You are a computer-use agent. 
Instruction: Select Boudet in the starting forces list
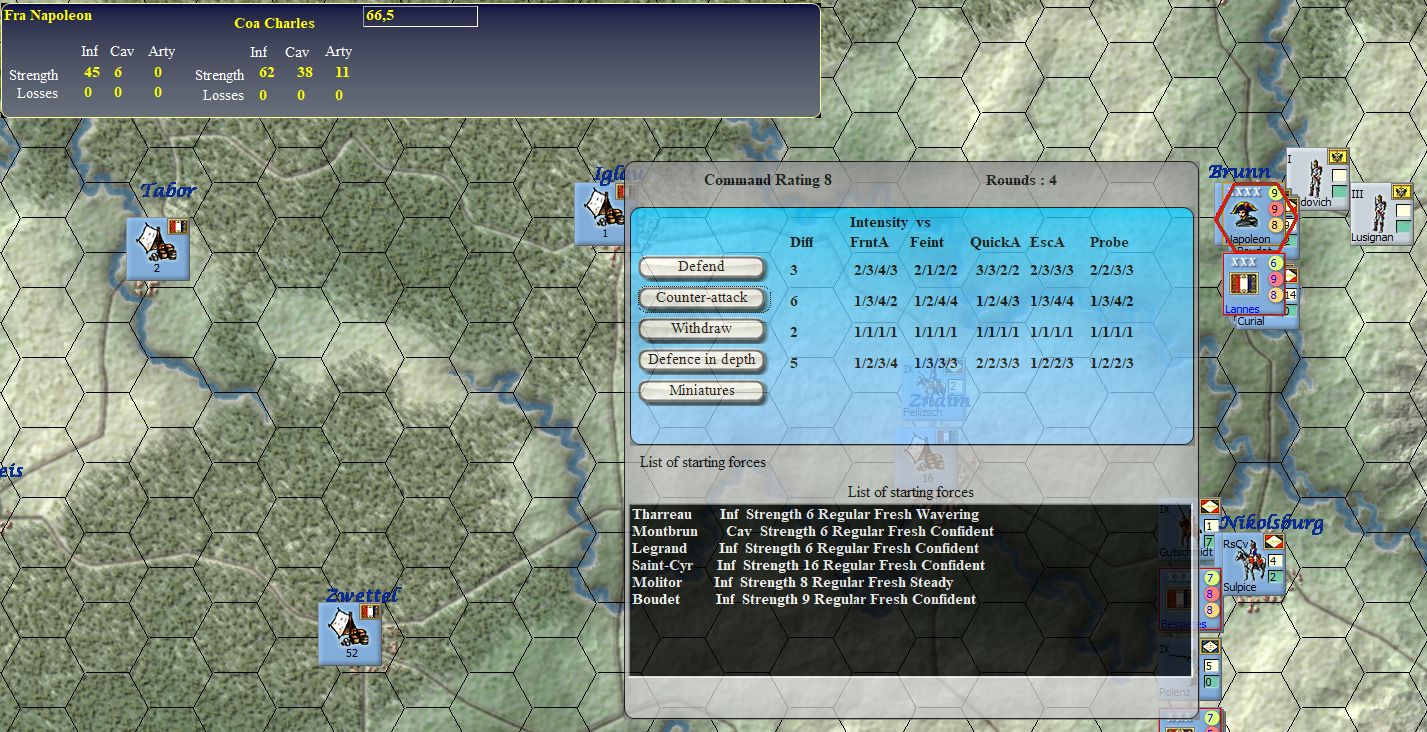tap(804, 599)
